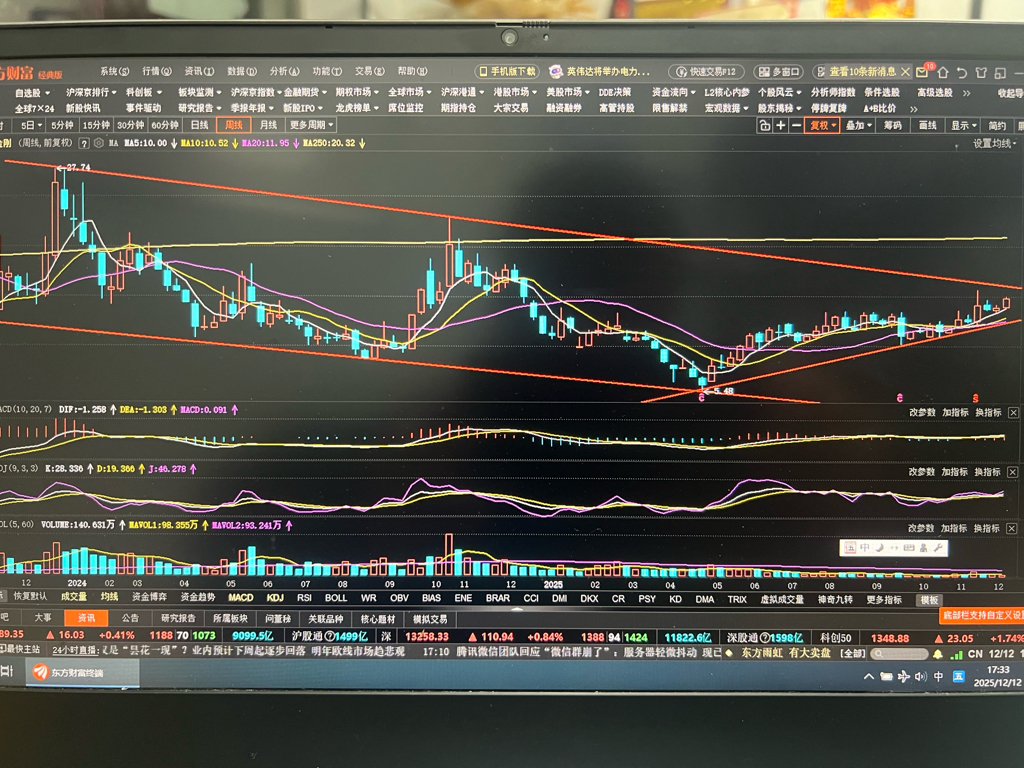Open the 更多周期 dropdown
The image size is (1024, 768).
click(x=312, y=125)
